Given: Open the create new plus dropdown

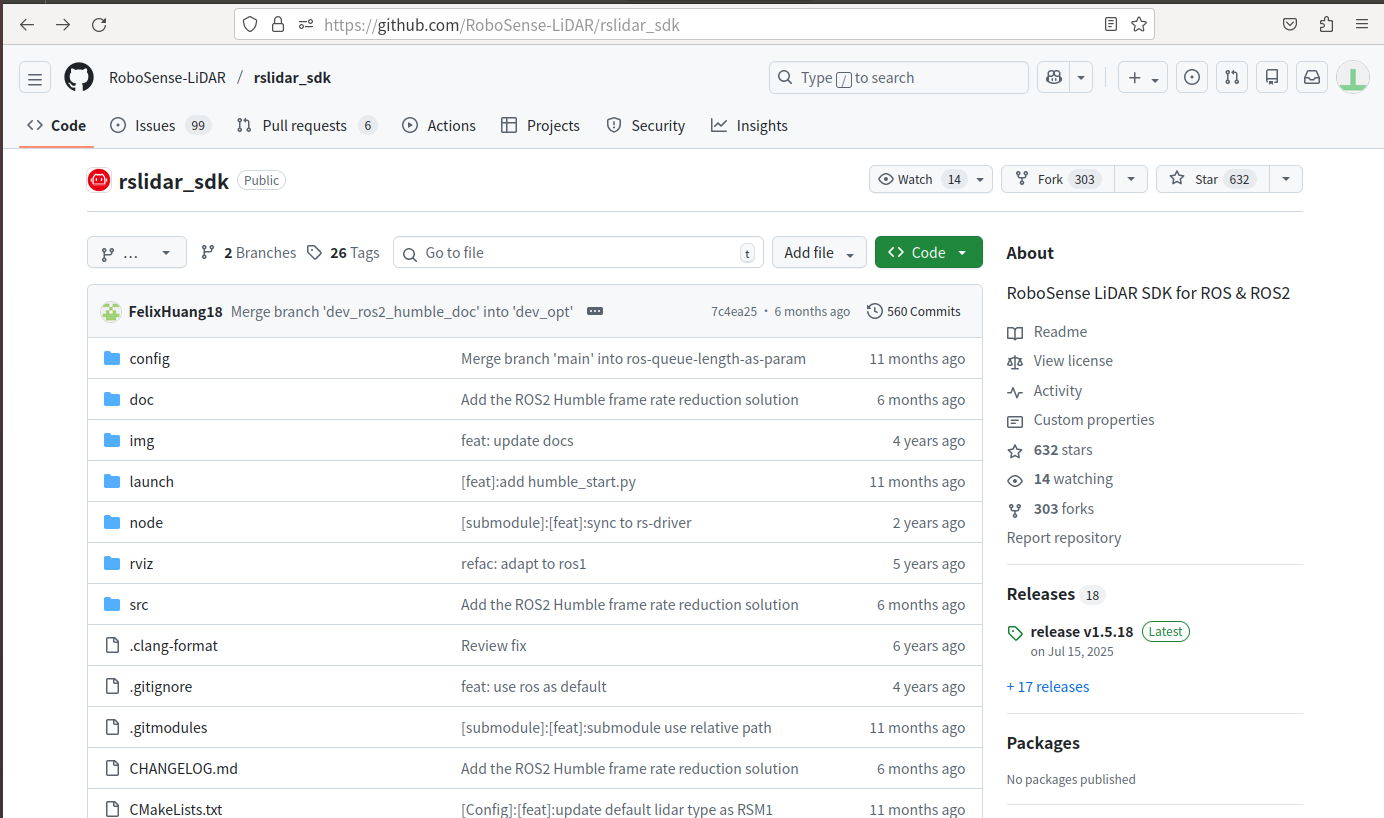Looking at the screenshot, I should [x=1143, y=78].
